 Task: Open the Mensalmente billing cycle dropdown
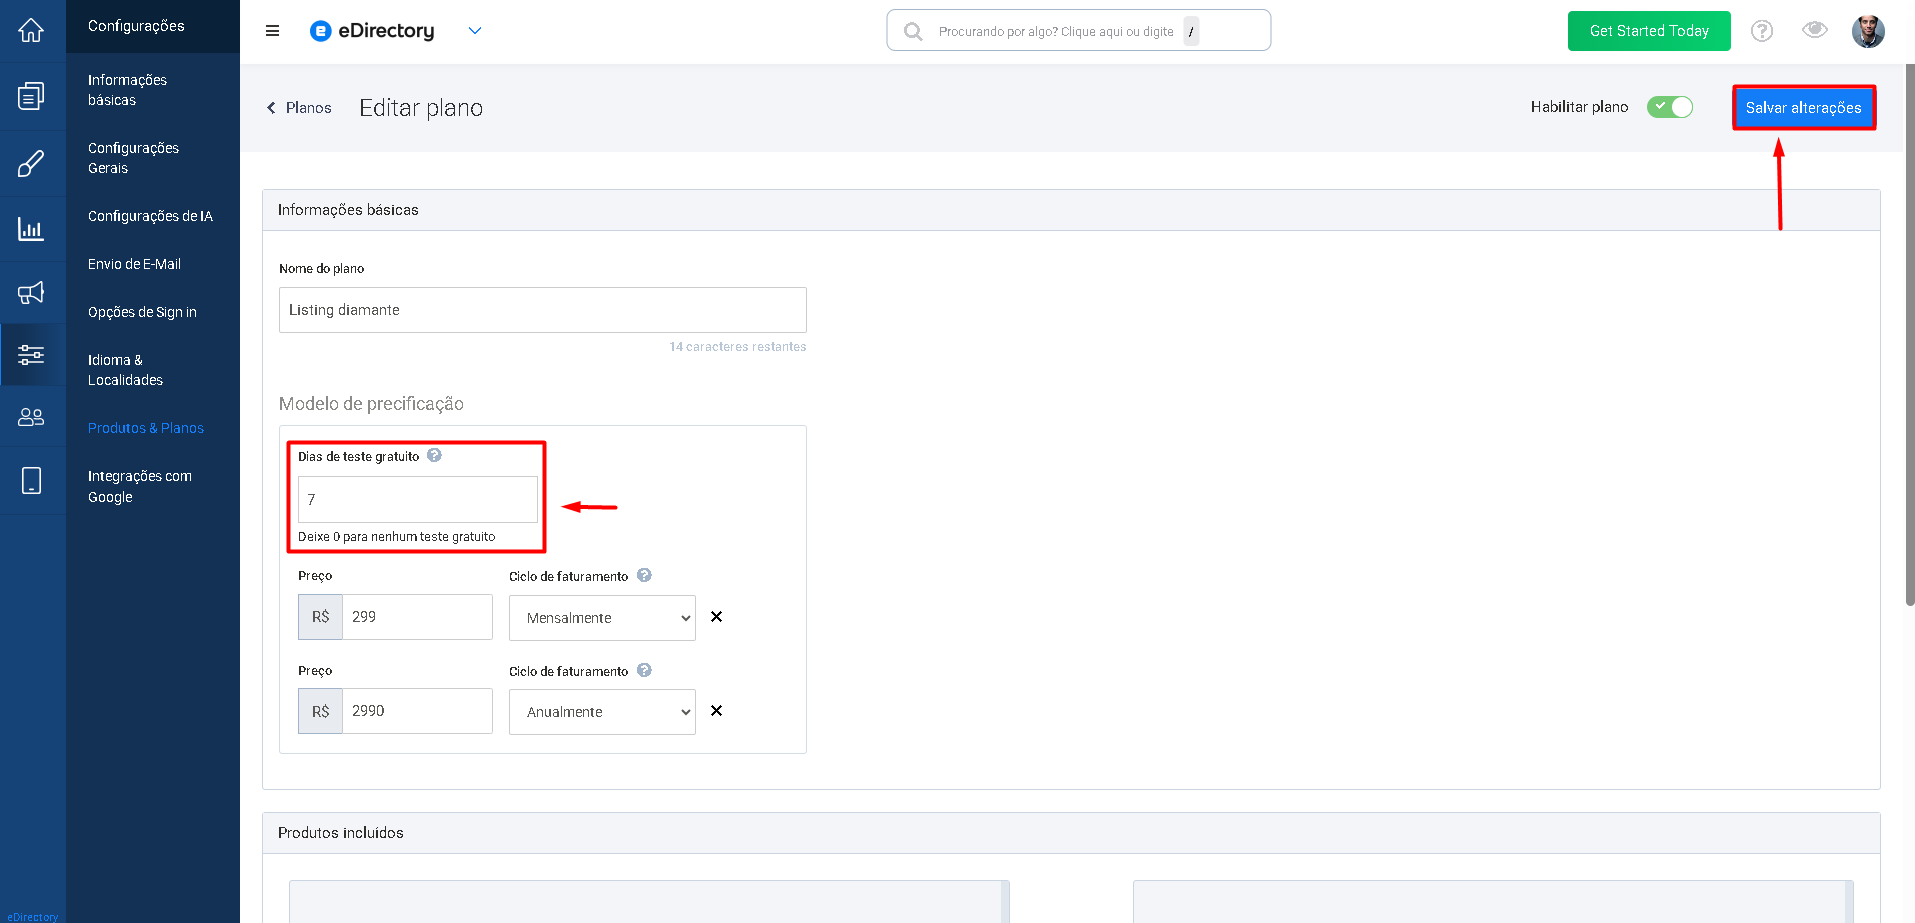(x=602, y=618)
